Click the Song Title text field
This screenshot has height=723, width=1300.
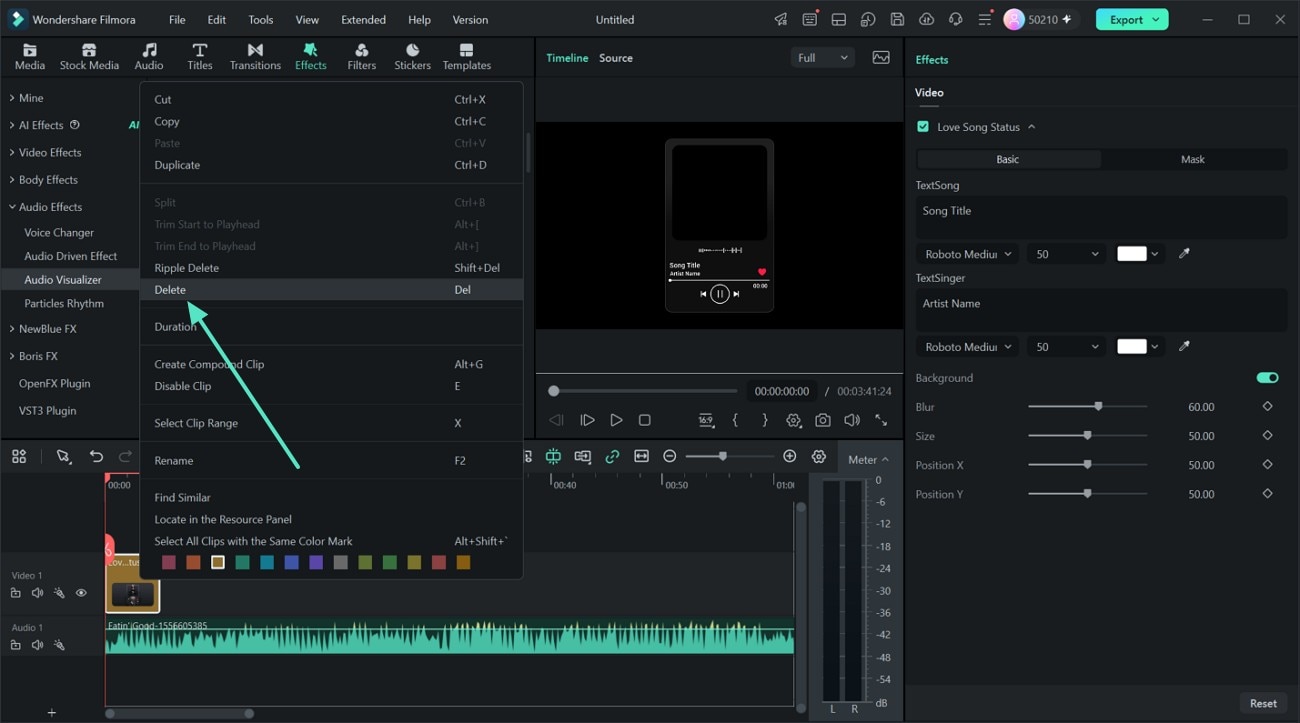1101,217
